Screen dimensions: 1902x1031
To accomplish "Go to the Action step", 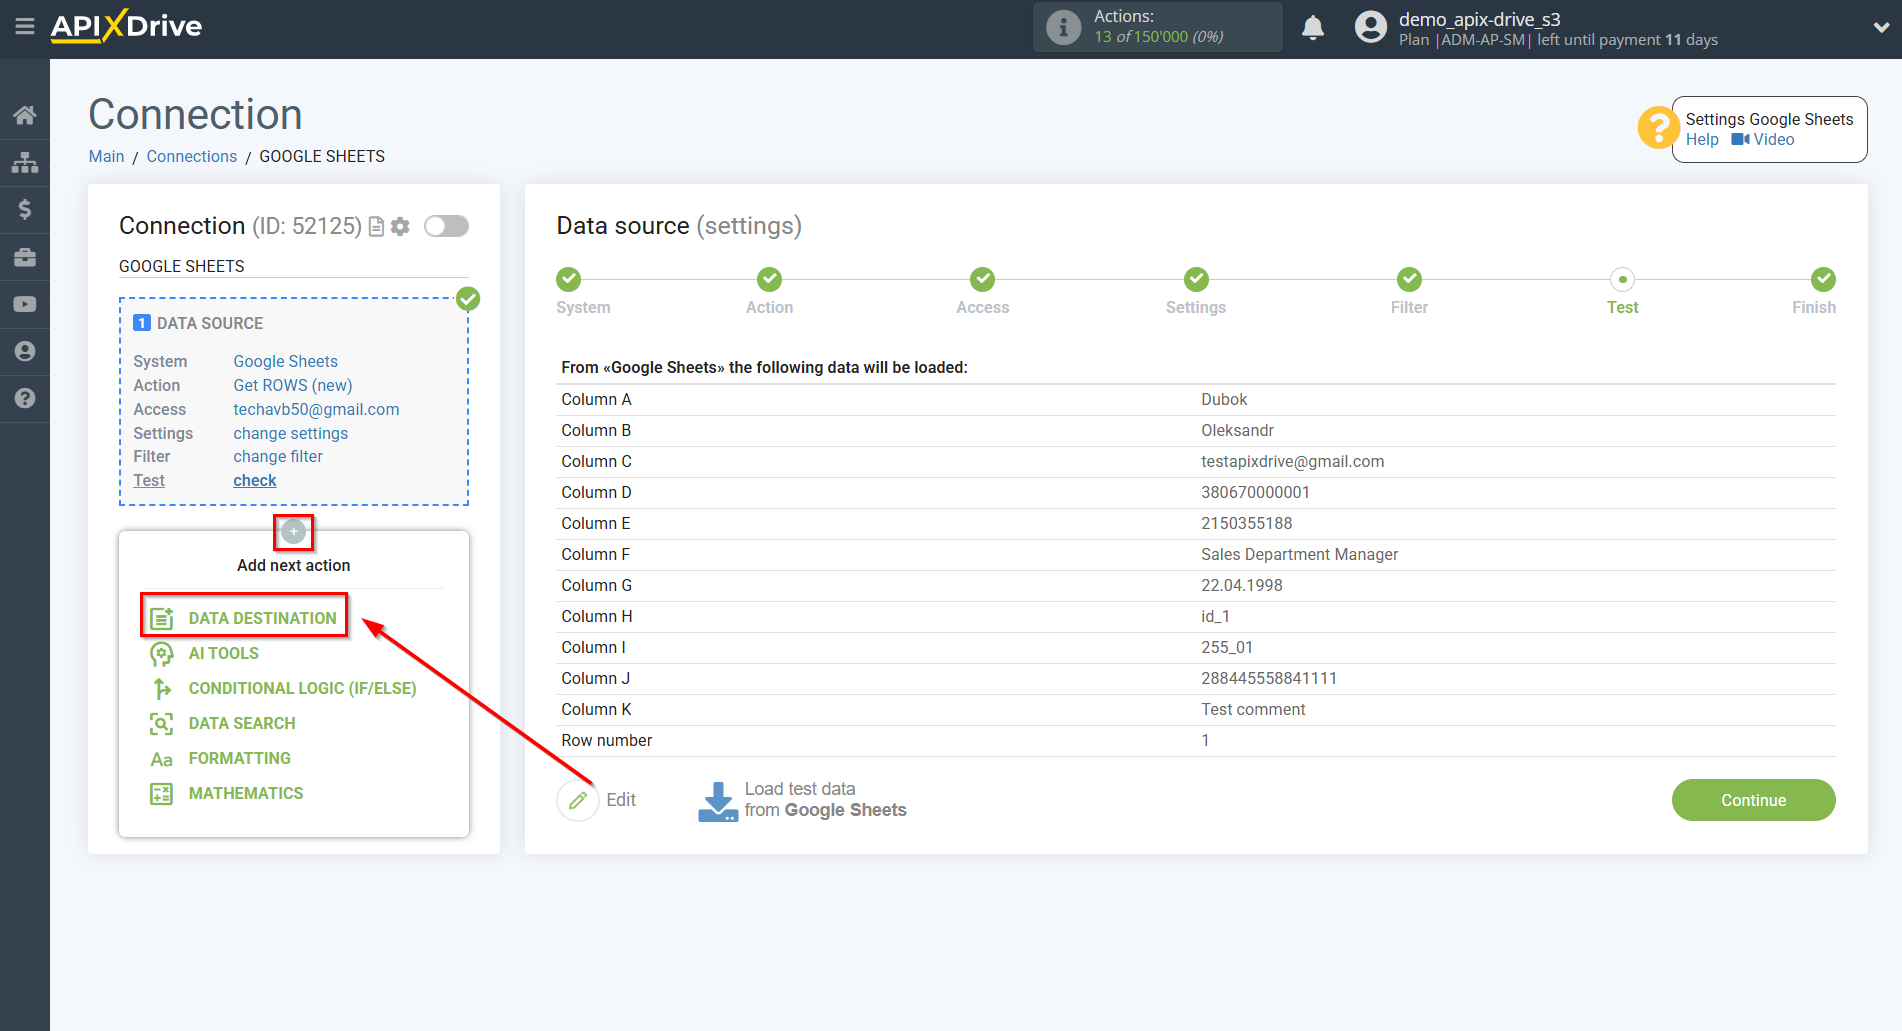I will [769, 279].
